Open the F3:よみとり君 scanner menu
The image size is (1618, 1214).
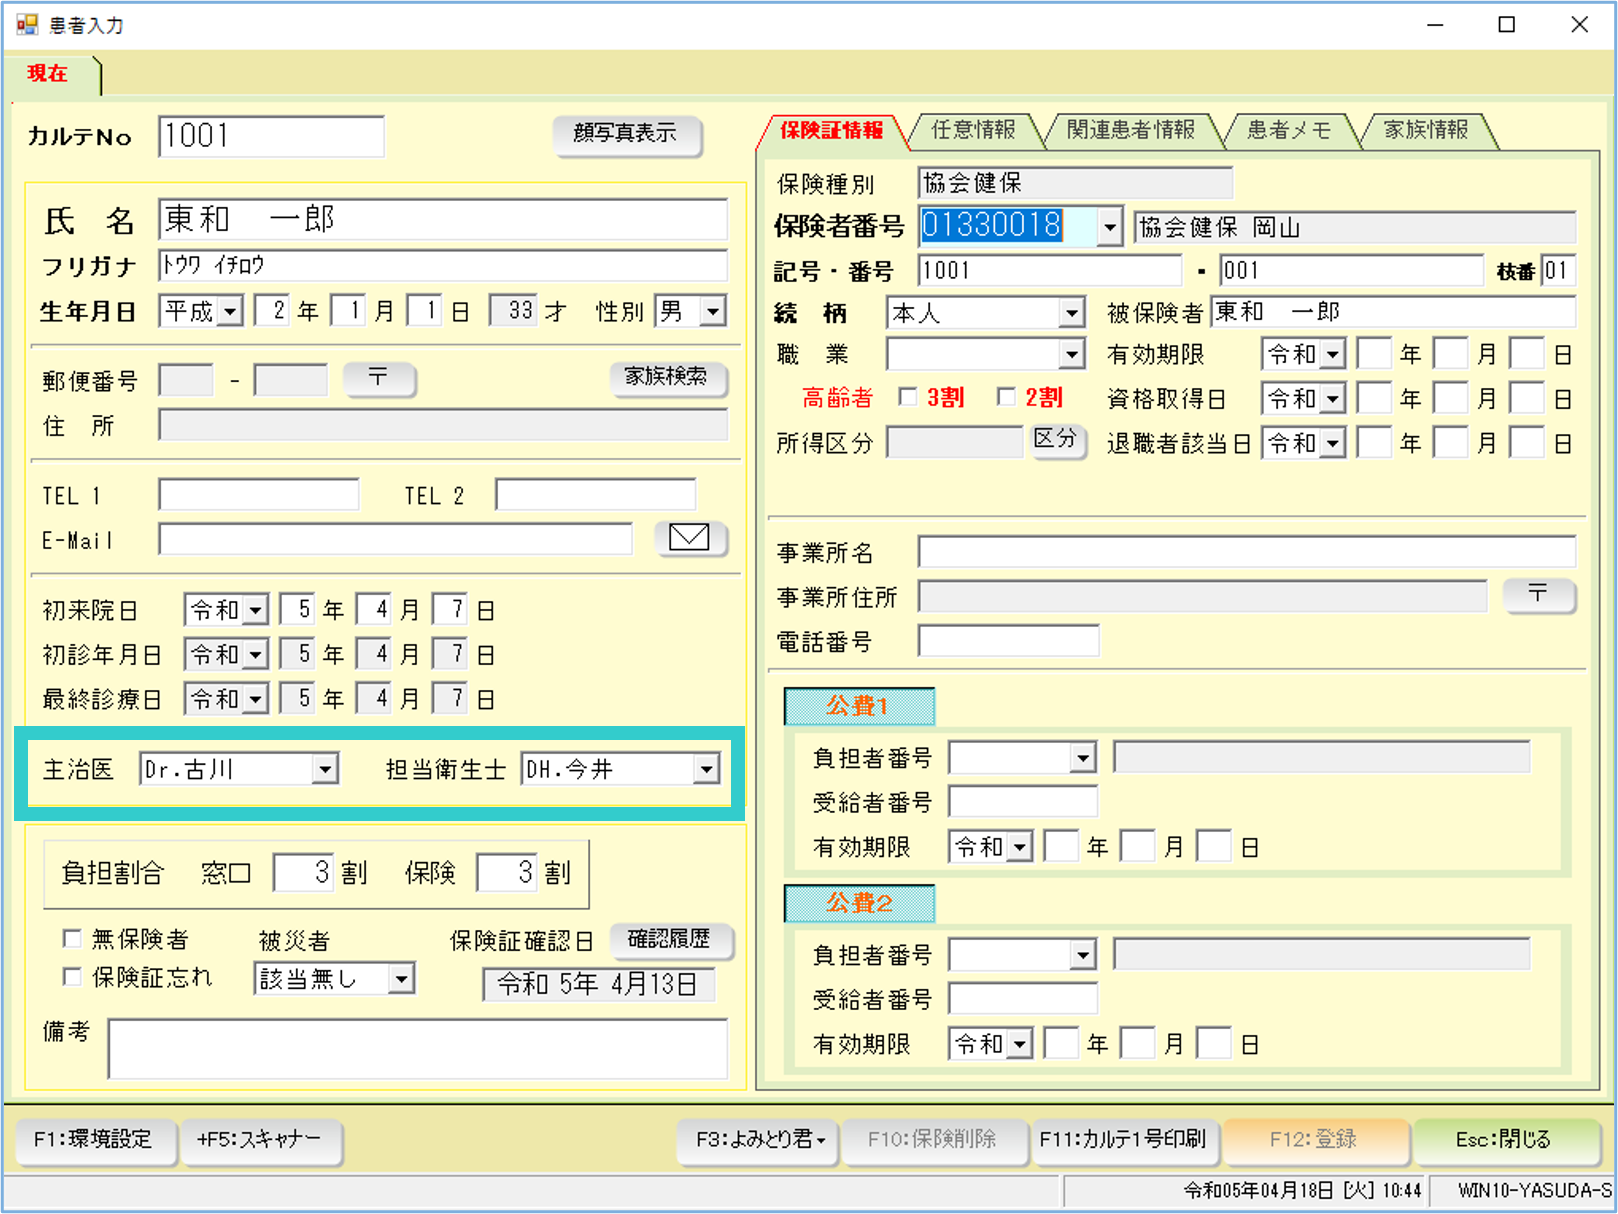[x=760, y=1140]
